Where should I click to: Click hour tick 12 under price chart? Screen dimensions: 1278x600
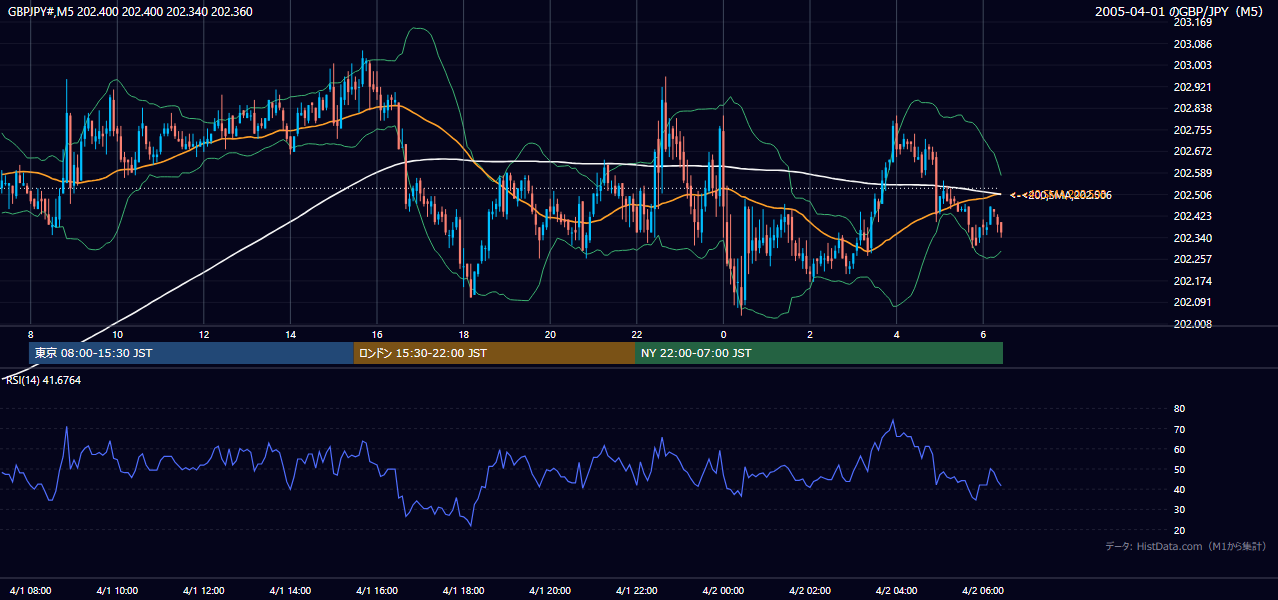[x=204, y=334]
